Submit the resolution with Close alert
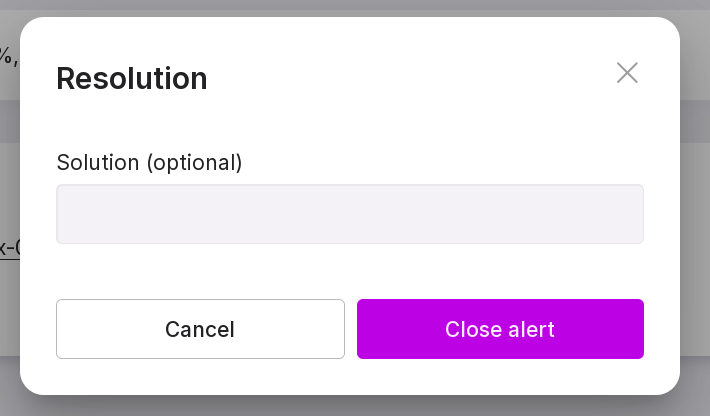710x416 pixels. click(500, 329)
